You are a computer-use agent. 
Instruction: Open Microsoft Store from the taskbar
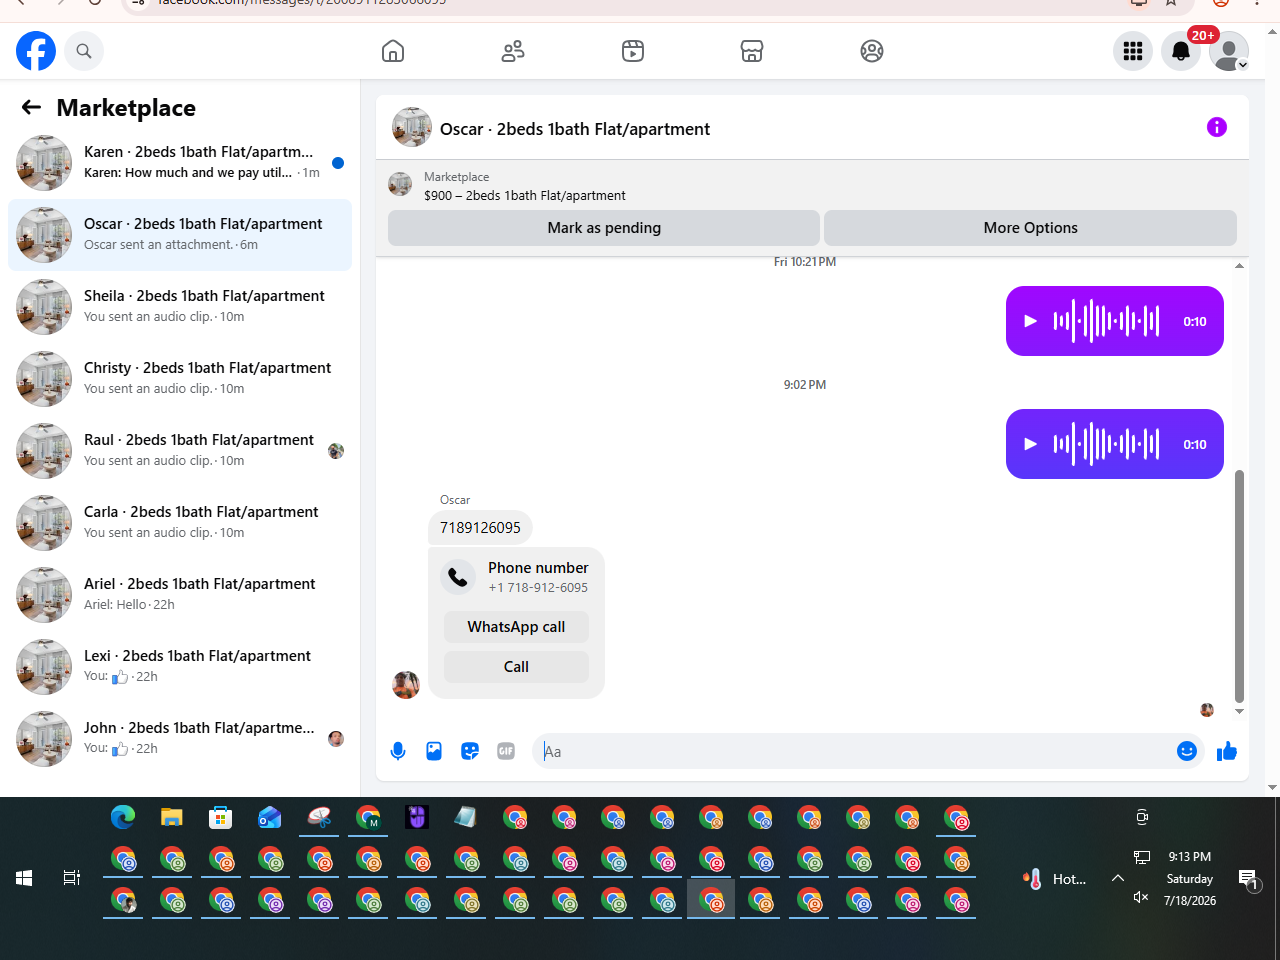click(x=221, y=818)
